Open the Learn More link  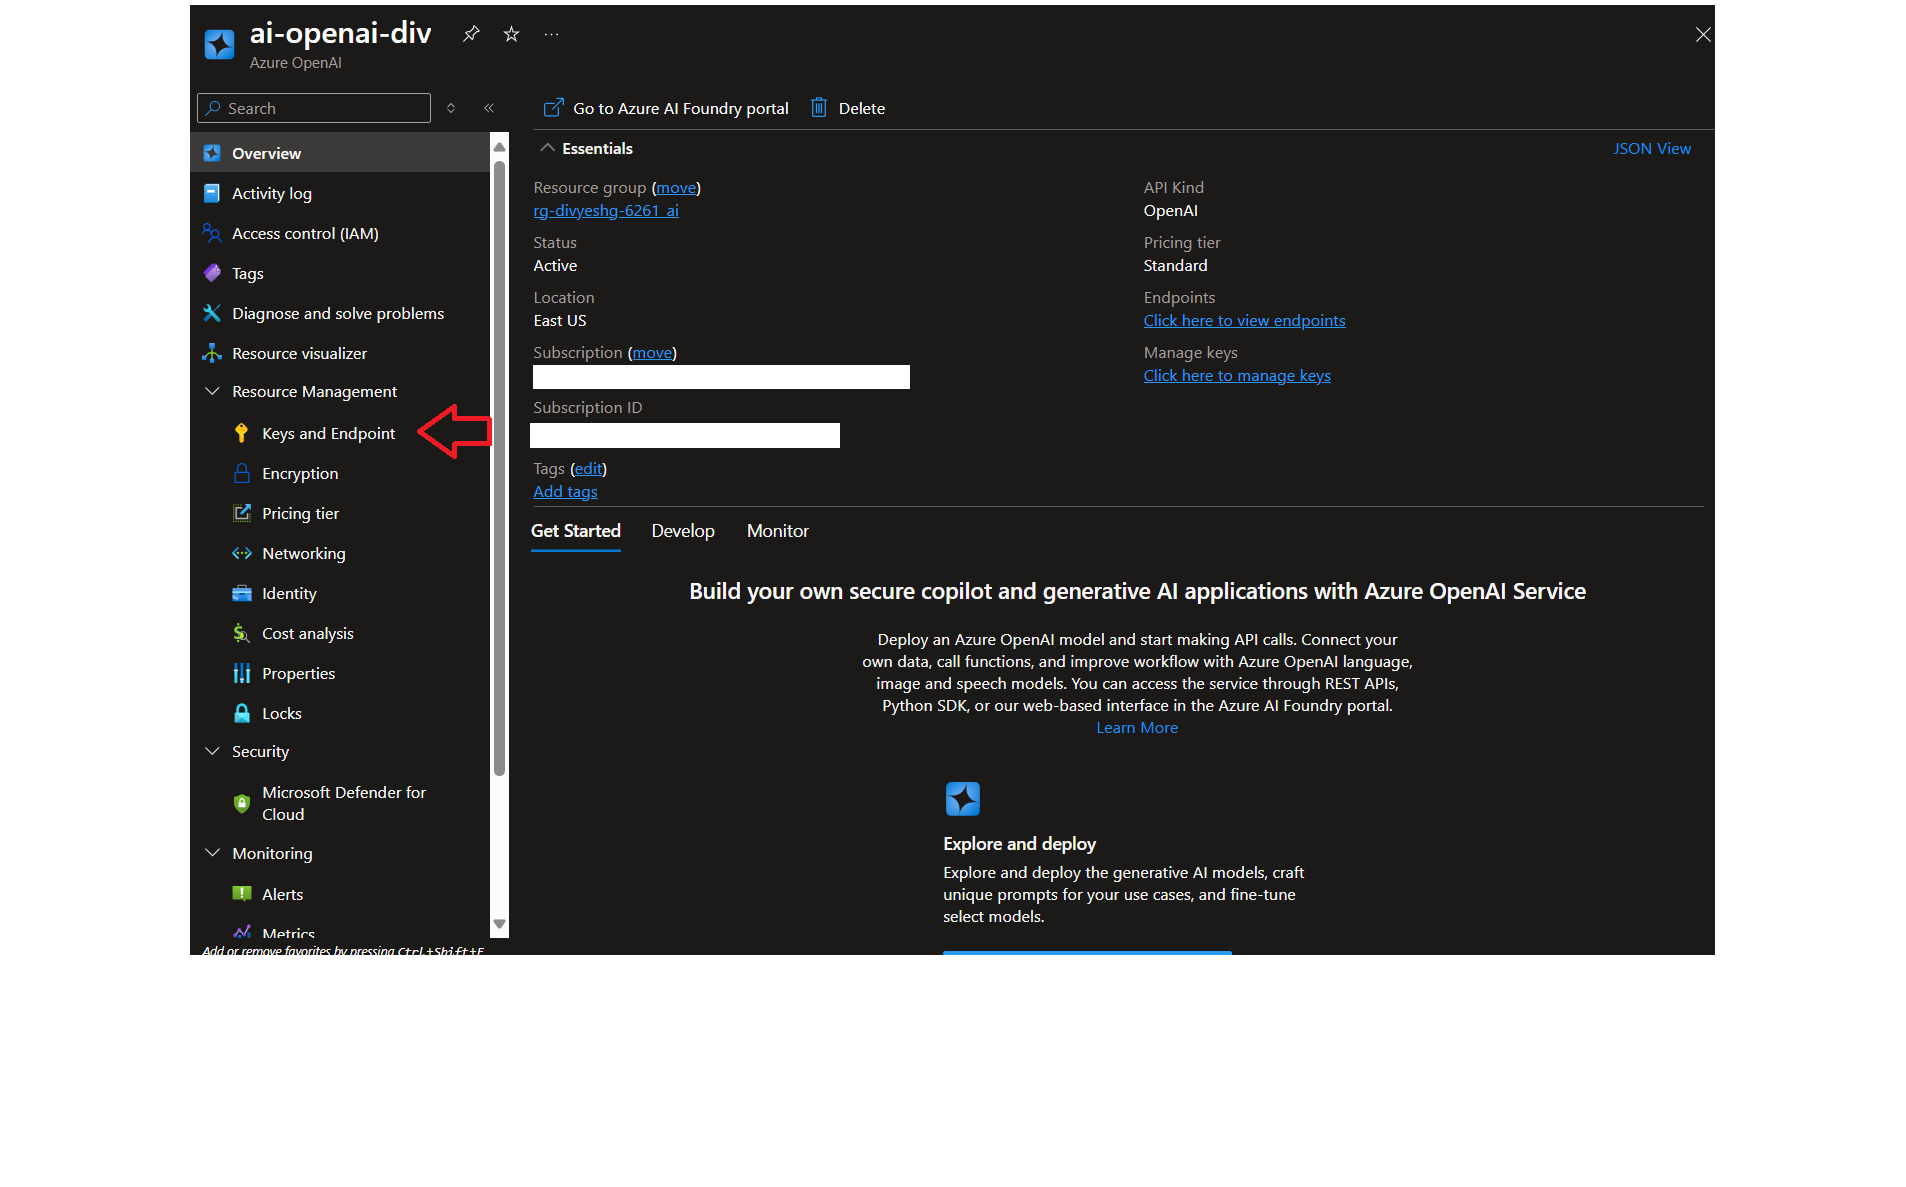1137,727
